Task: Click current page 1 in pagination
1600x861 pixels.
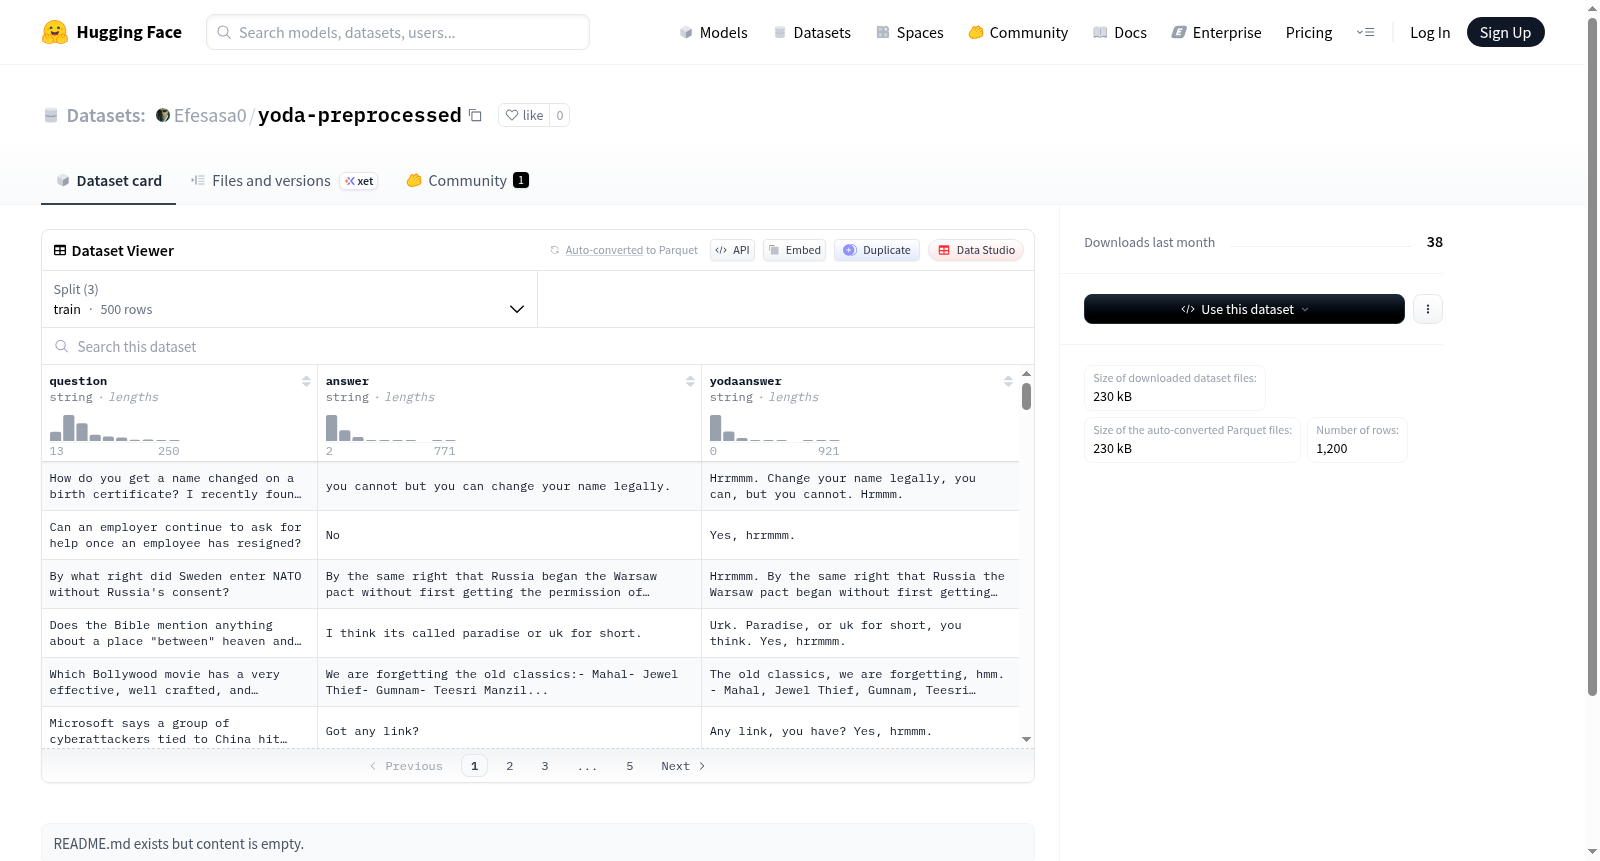Action: [474, 766]
